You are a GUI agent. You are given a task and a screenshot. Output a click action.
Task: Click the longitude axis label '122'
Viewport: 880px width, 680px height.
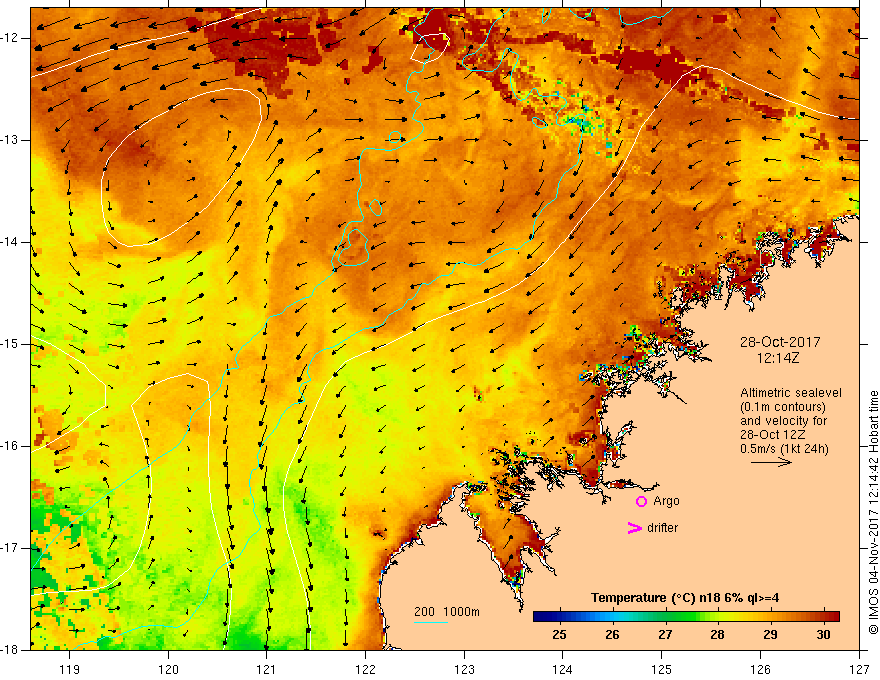pyautogui.click(x=365, y=669)
